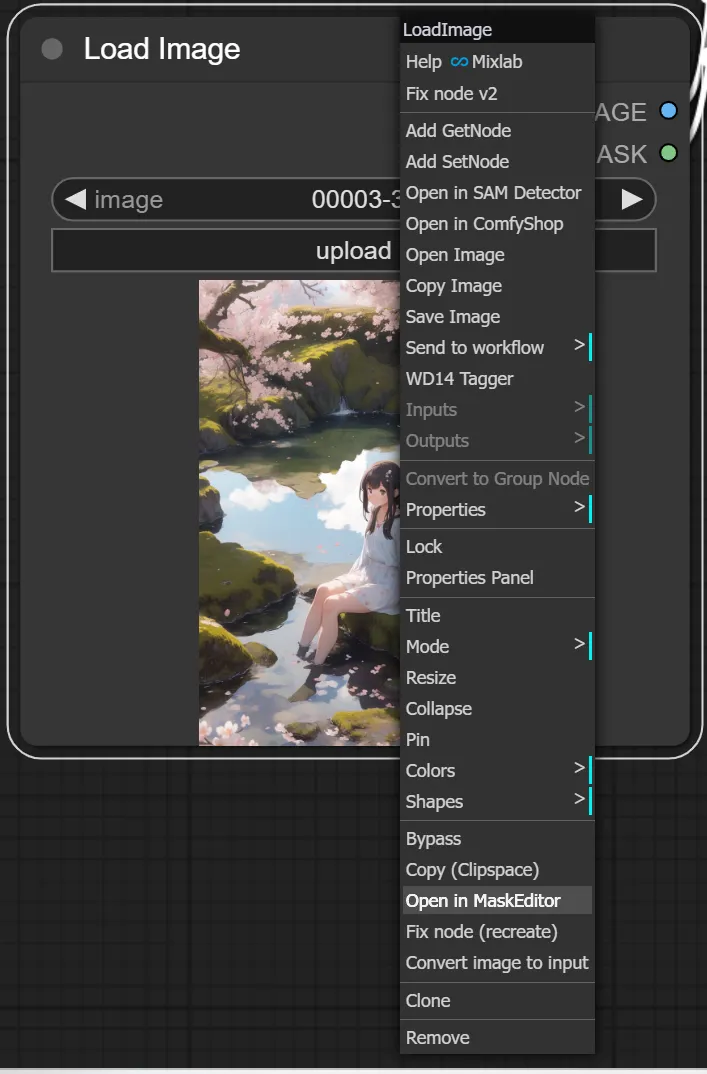Screen dimensions: 707x1074
Task: Click the gray collapse dot beside Load Image
Action: (52, 49)
